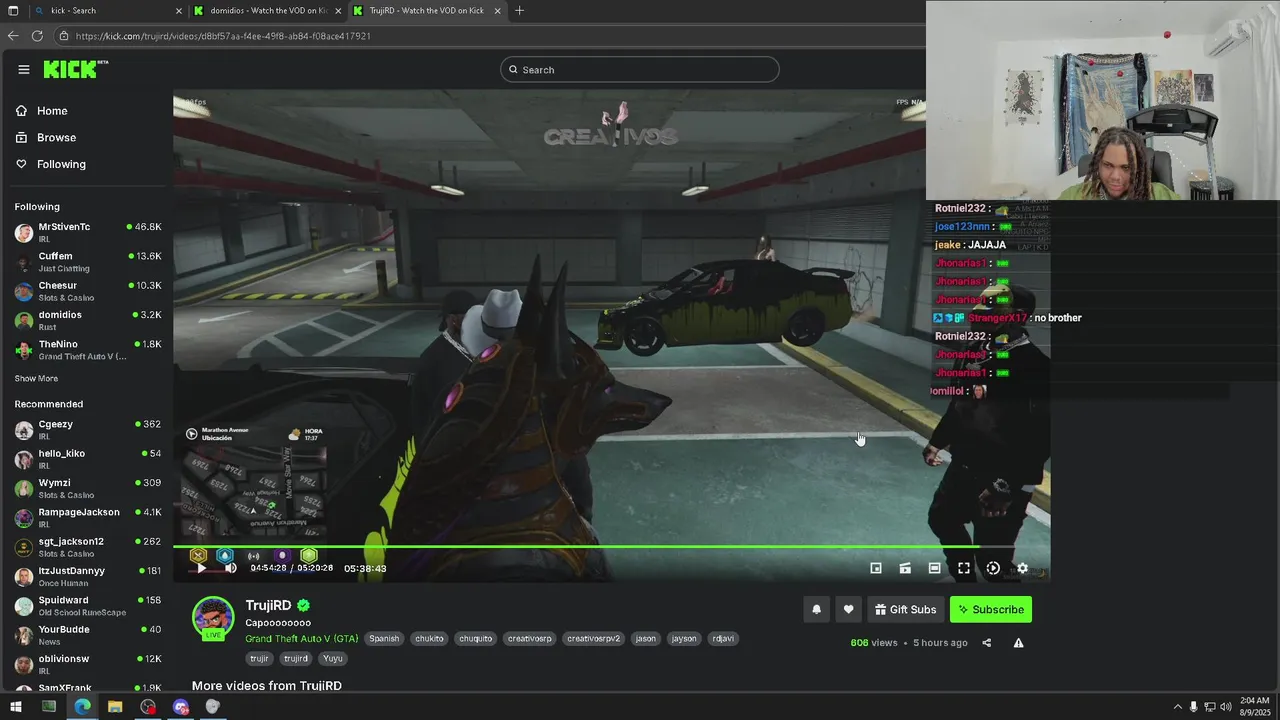1280x720 pixels.
Task: Open the recommended channel sgt_jackson12
Action: (88, 547)
